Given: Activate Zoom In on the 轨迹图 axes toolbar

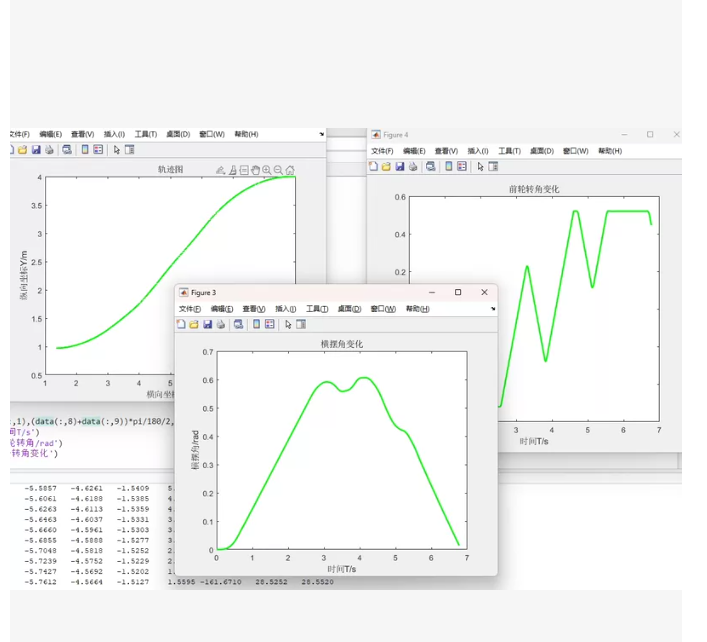Looking at the screenshot, I should (267, 170).
